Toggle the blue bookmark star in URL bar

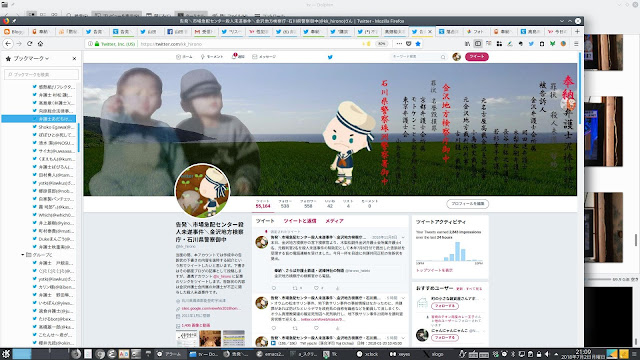click(x=418, y=44)
